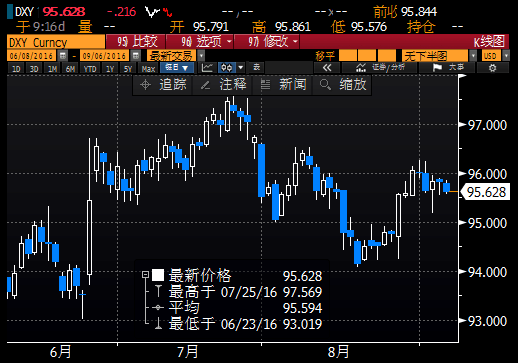Open 97) 修改 edit menu
Image resolution: width=518 pixels, height=363 pixels.
(267, 42)
